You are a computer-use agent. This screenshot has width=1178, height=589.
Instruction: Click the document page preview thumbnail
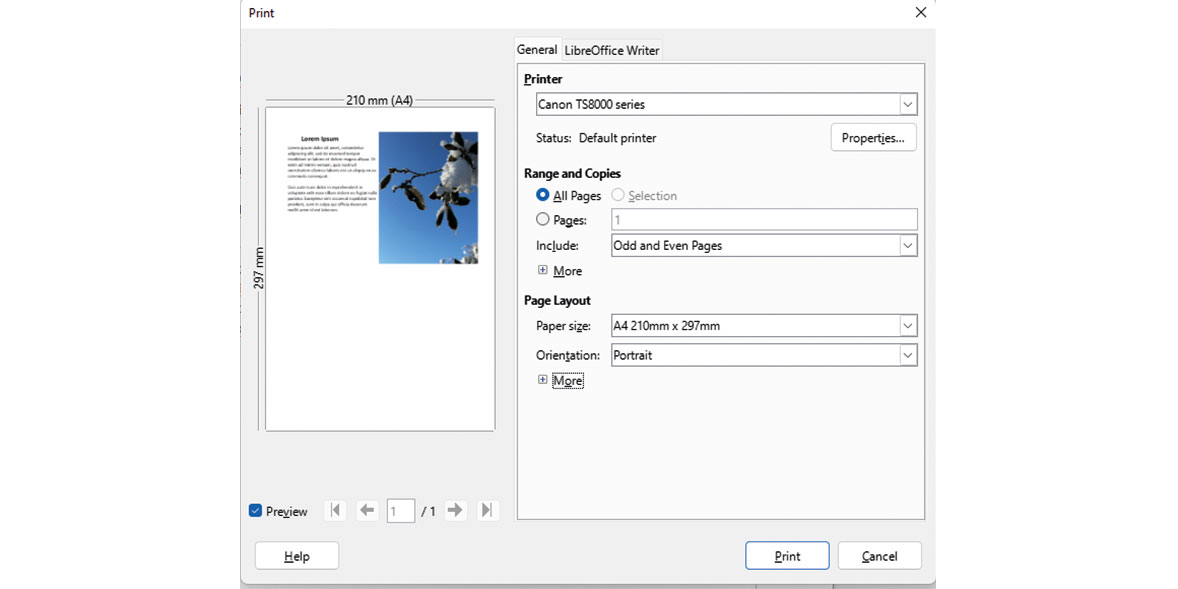(x=380, y=269)
